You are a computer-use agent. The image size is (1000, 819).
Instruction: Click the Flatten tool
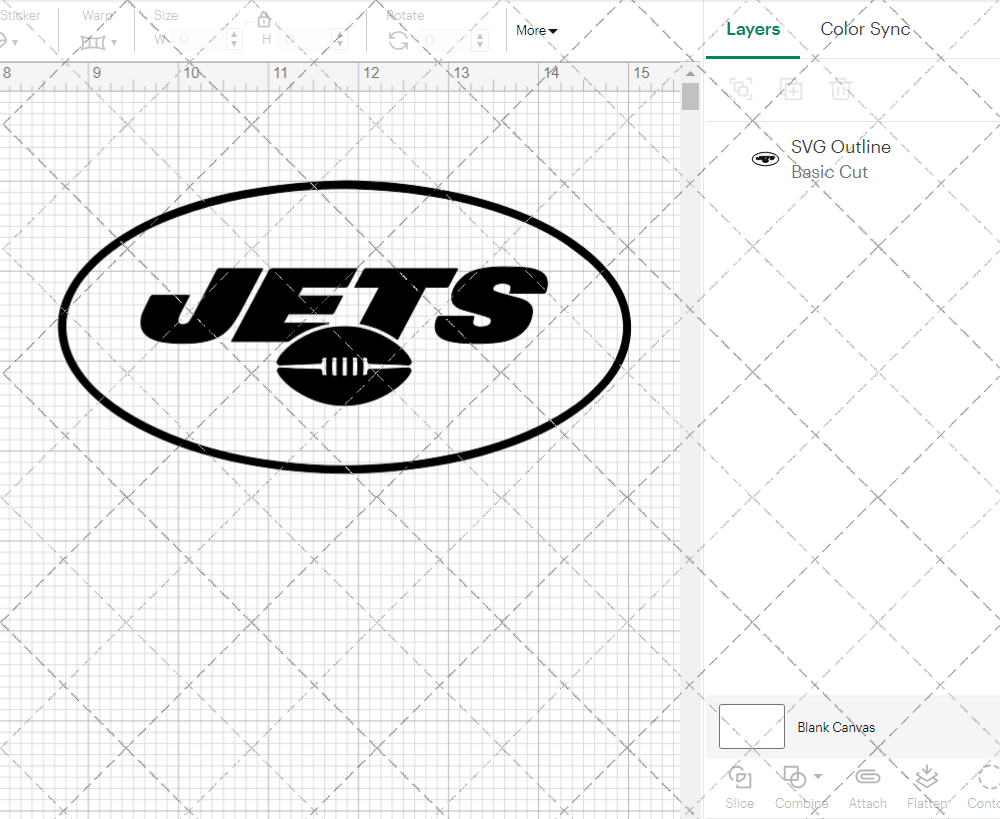927,789
